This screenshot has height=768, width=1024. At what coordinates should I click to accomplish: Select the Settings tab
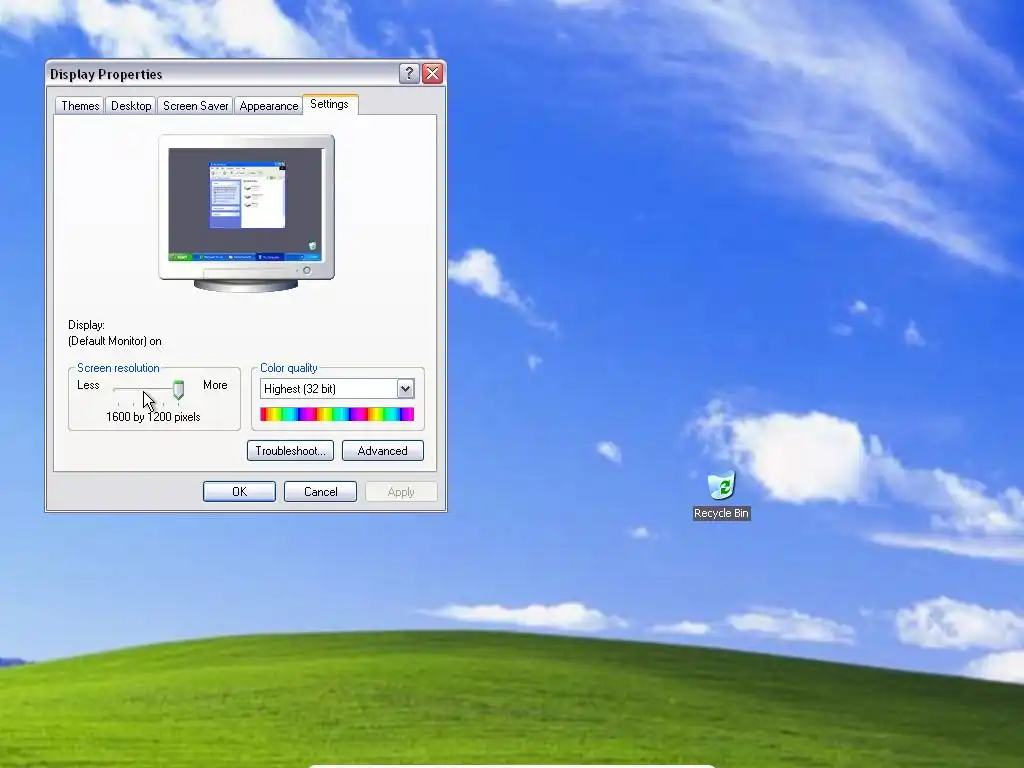[x=330, y=104]
